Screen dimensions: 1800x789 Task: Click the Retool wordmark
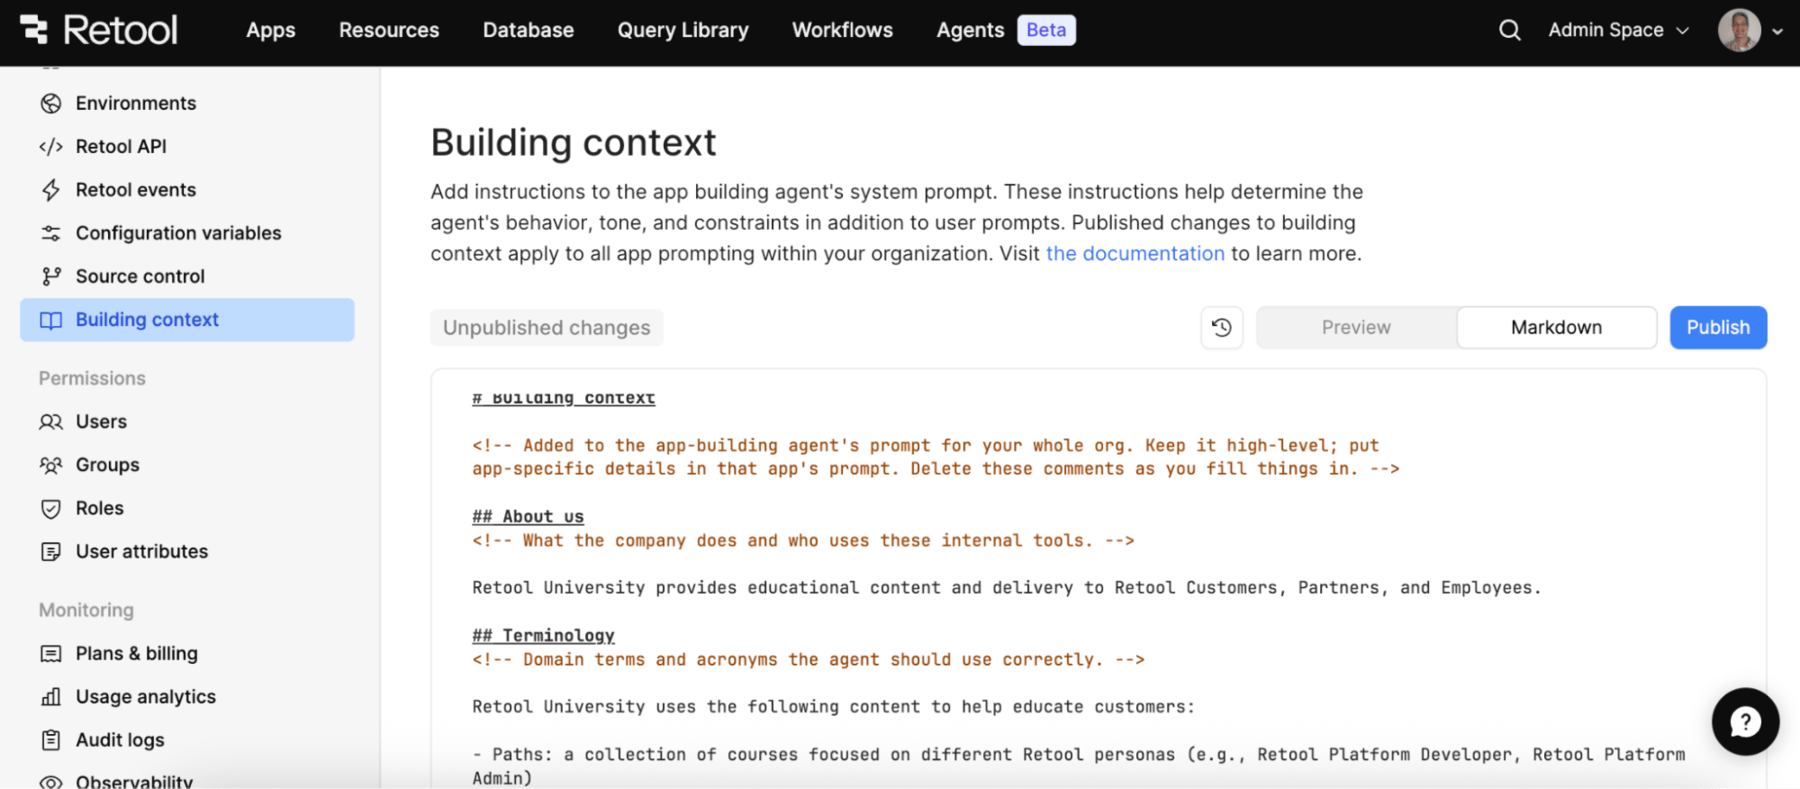tap(120, 30)
